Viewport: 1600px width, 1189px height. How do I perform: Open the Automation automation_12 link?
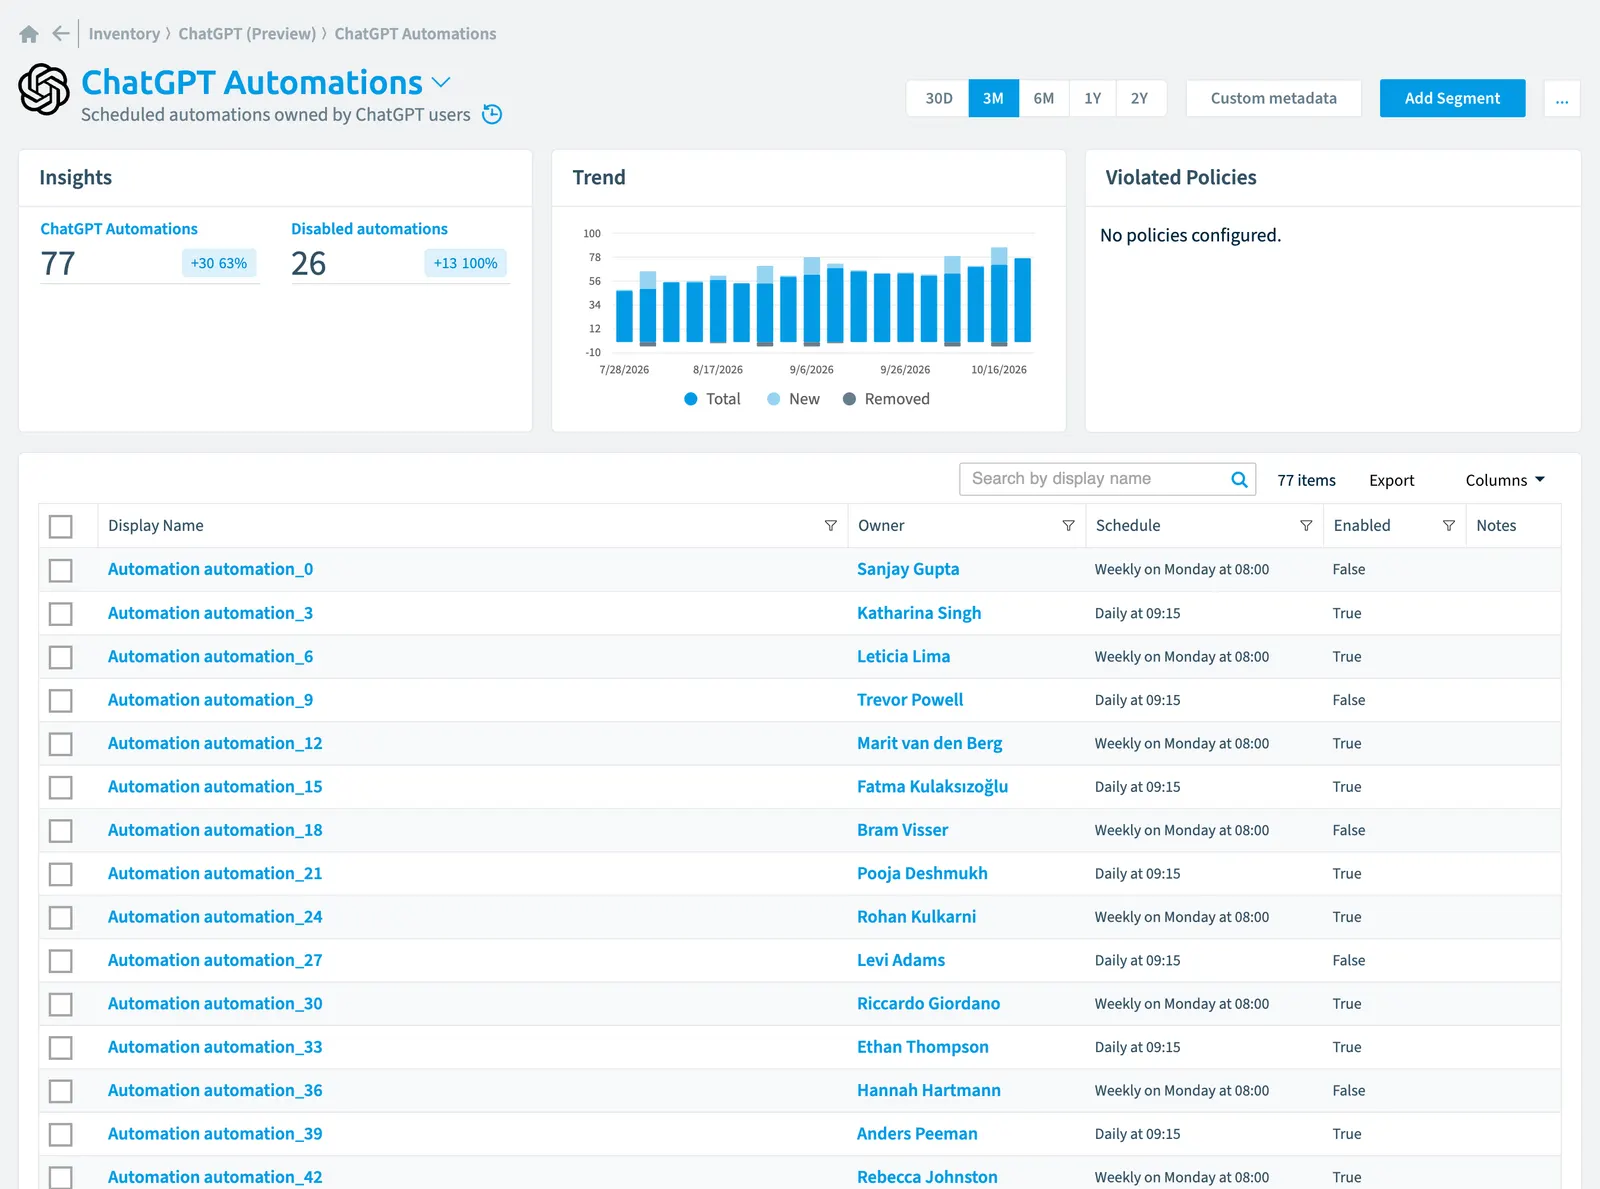(215, 743)
